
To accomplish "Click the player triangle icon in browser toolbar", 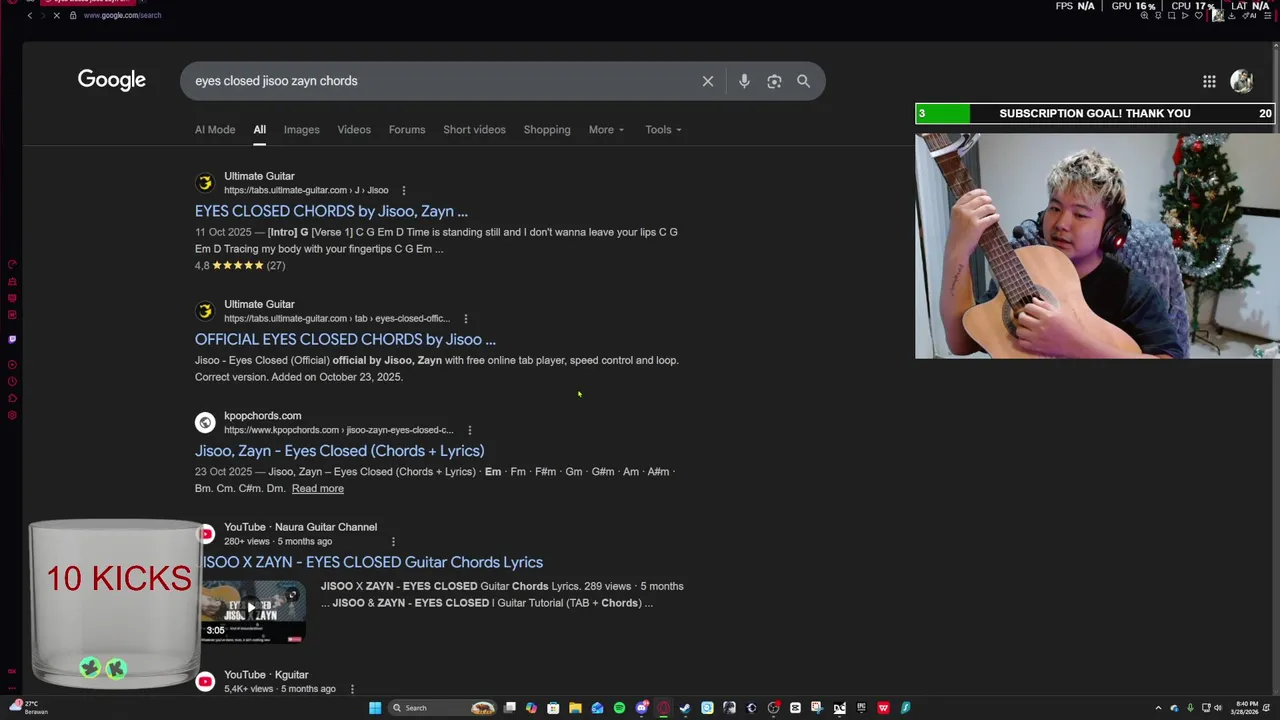I will point(1185,16).
